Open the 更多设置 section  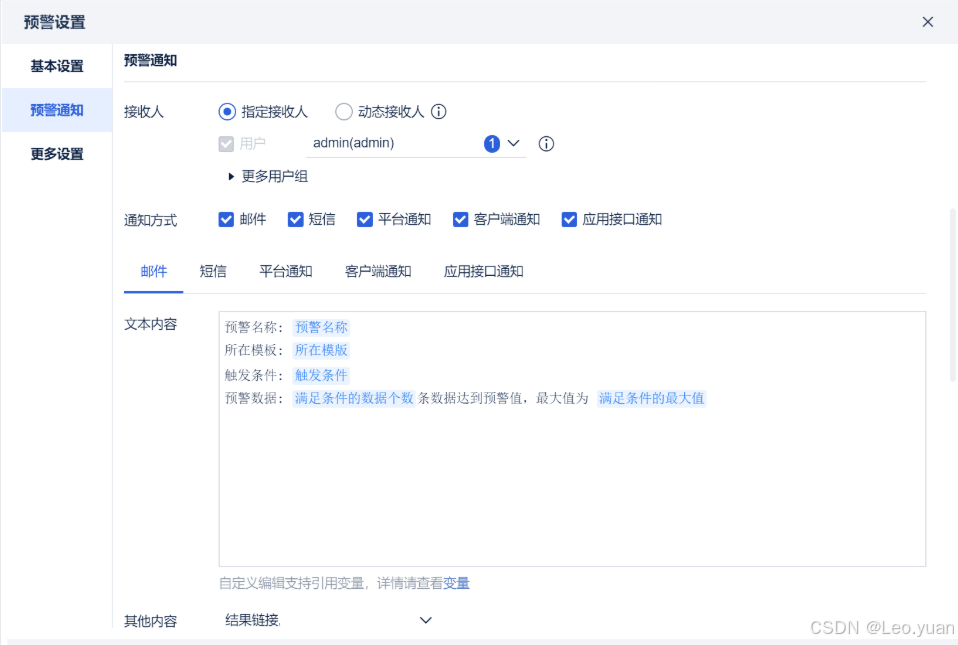tap(57, 154)
